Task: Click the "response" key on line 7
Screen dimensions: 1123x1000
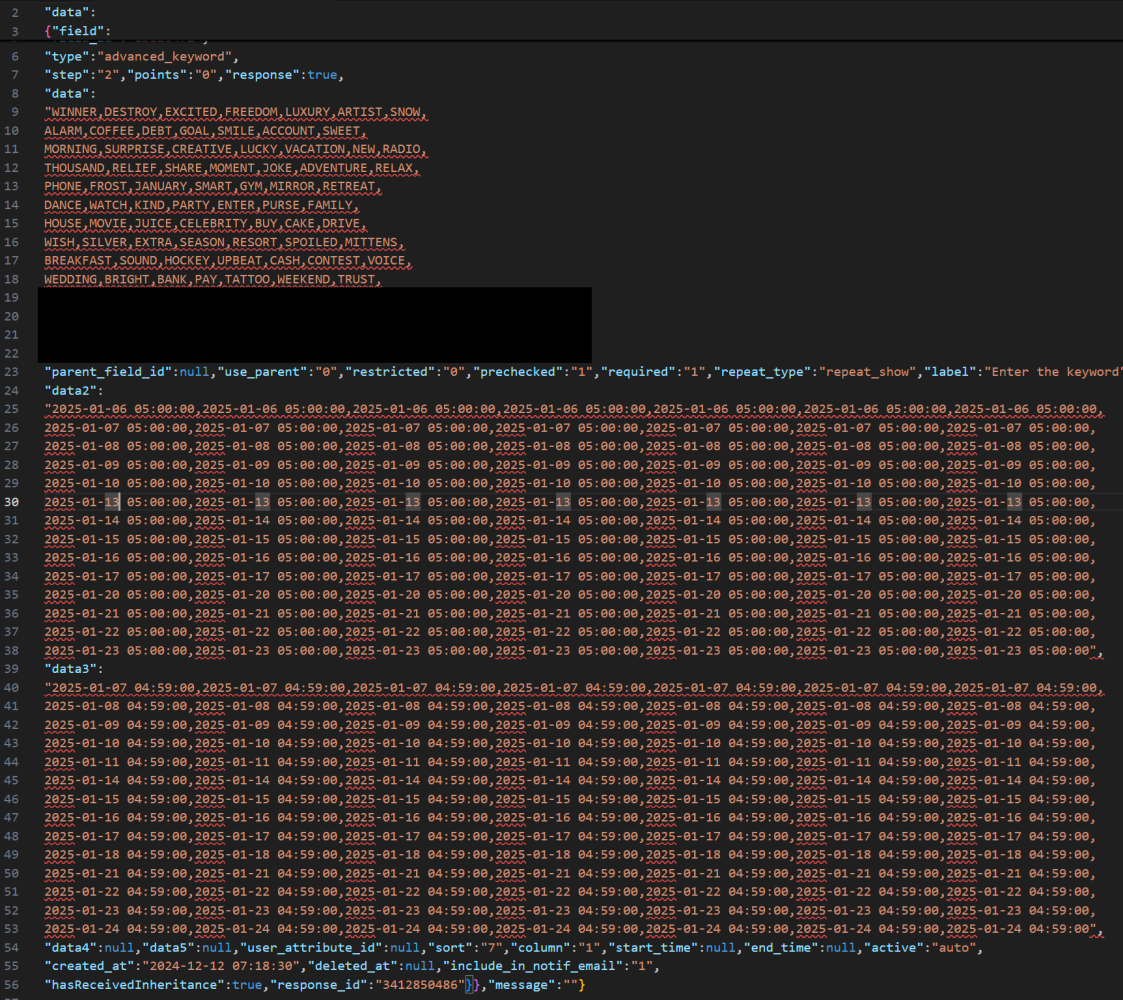Action: (262, 74)
